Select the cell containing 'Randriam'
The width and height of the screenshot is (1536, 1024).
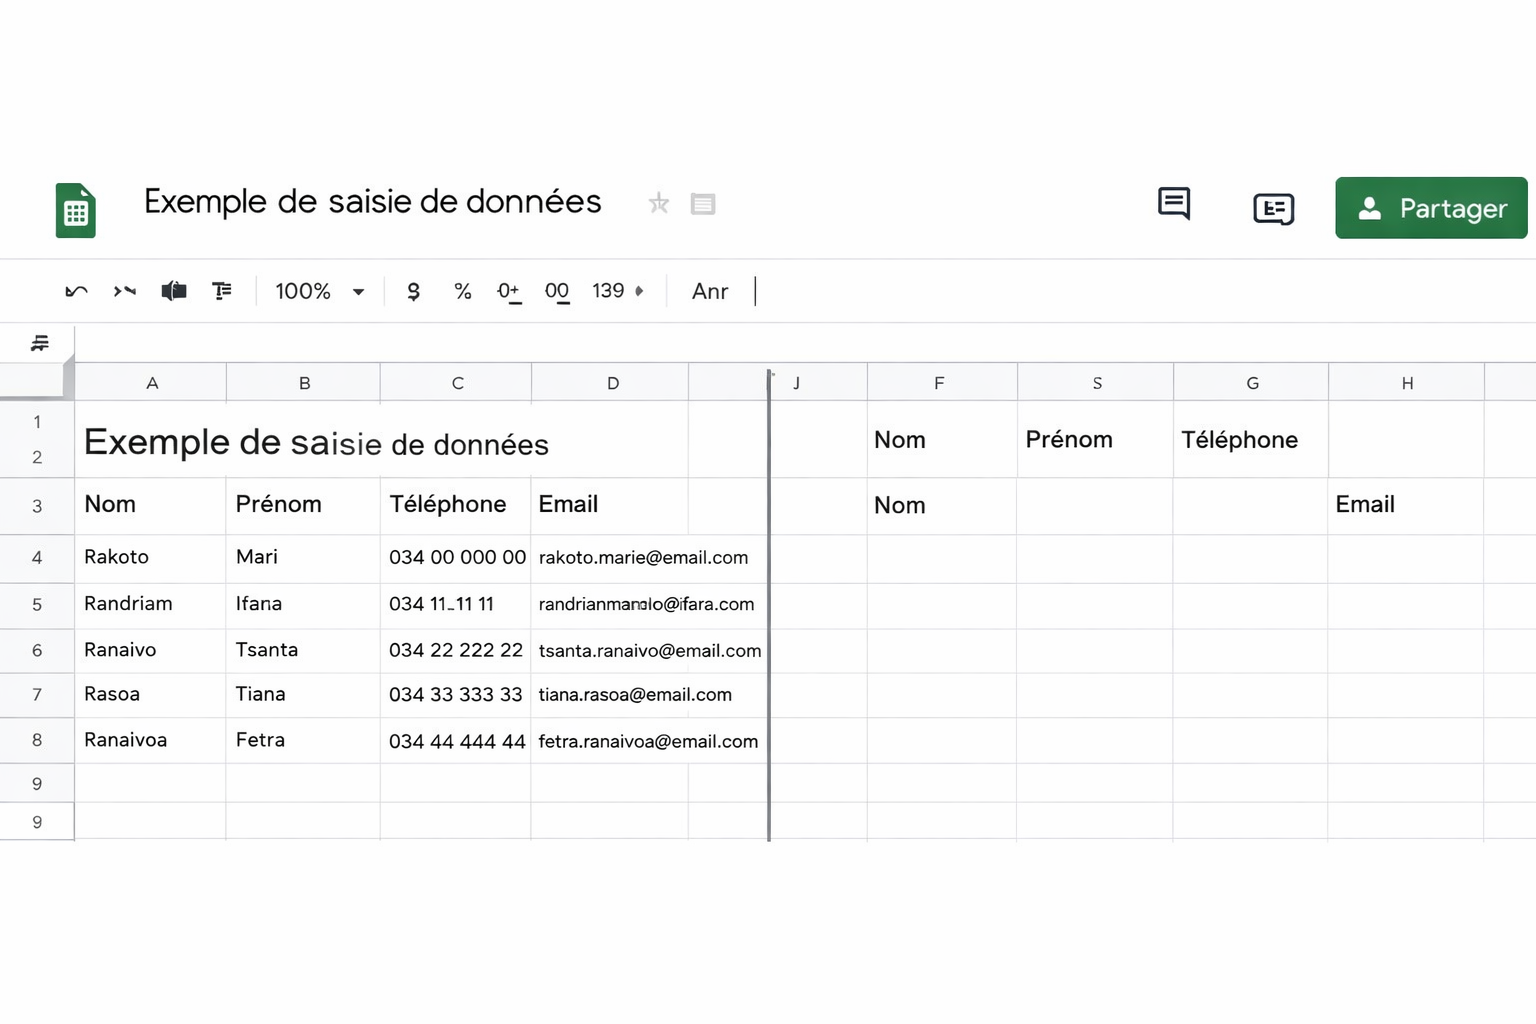click(x=151, y=605)
